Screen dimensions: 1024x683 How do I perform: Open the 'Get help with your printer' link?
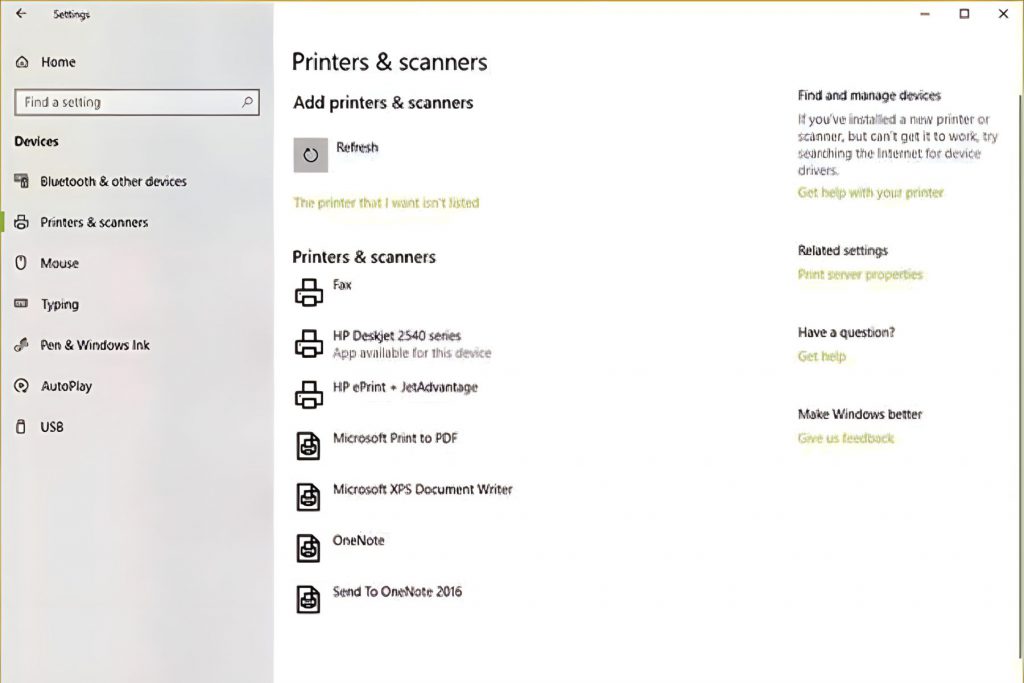pyautogui.click(x=870, y=193)
